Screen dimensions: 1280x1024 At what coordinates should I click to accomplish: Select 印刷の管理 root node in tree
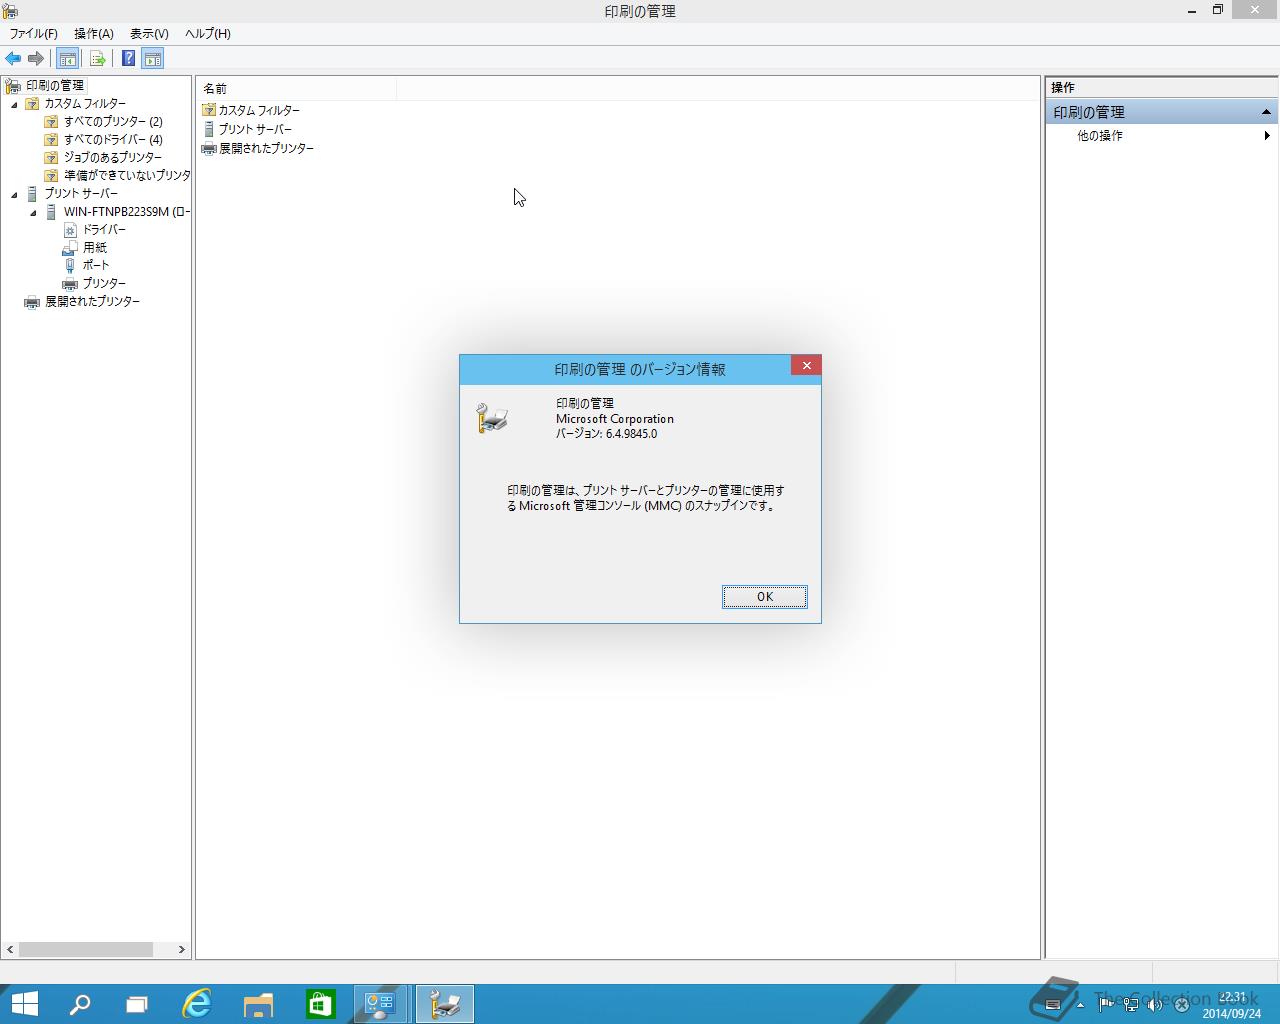click(x=55, y=86)
